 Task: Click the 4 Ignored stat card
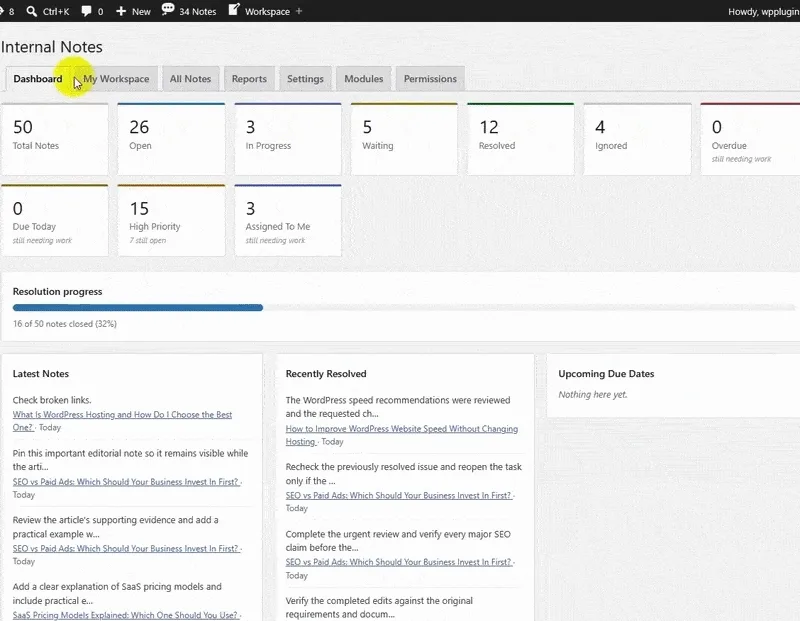pyautogui.click(x=637, y=139)
